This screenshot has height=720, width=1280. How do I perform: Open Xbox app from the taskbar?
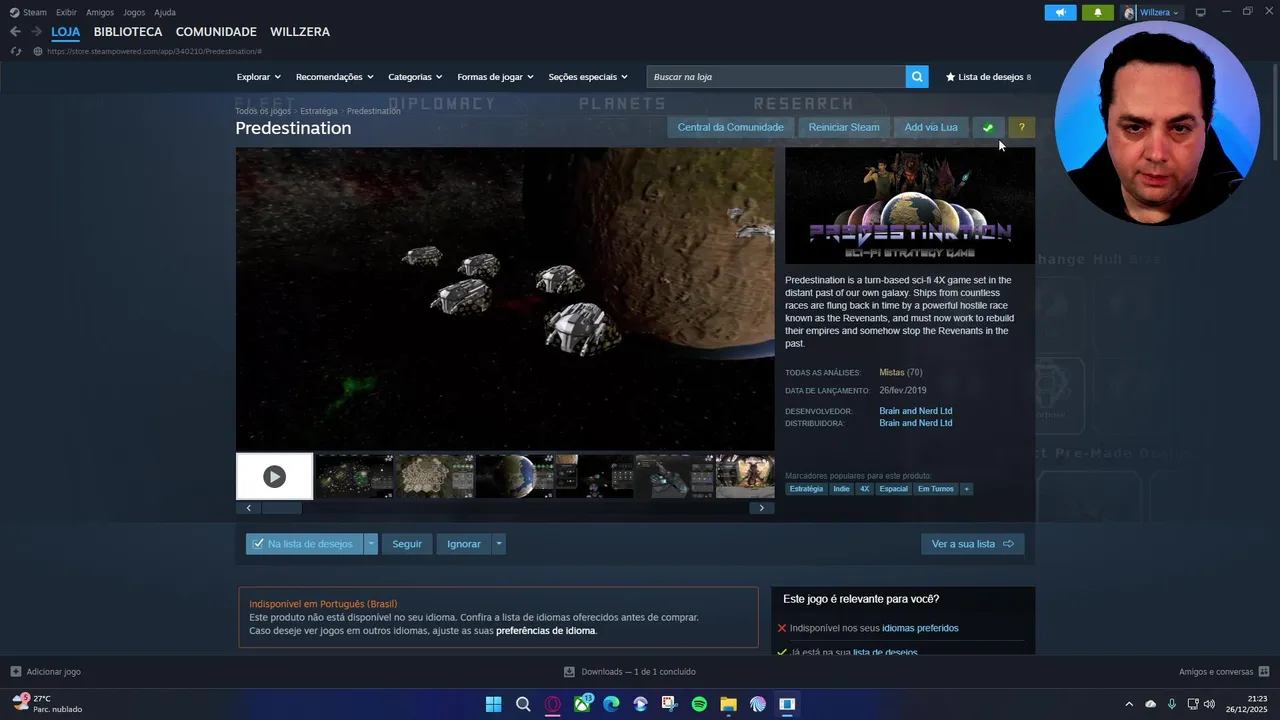point(582,704)
